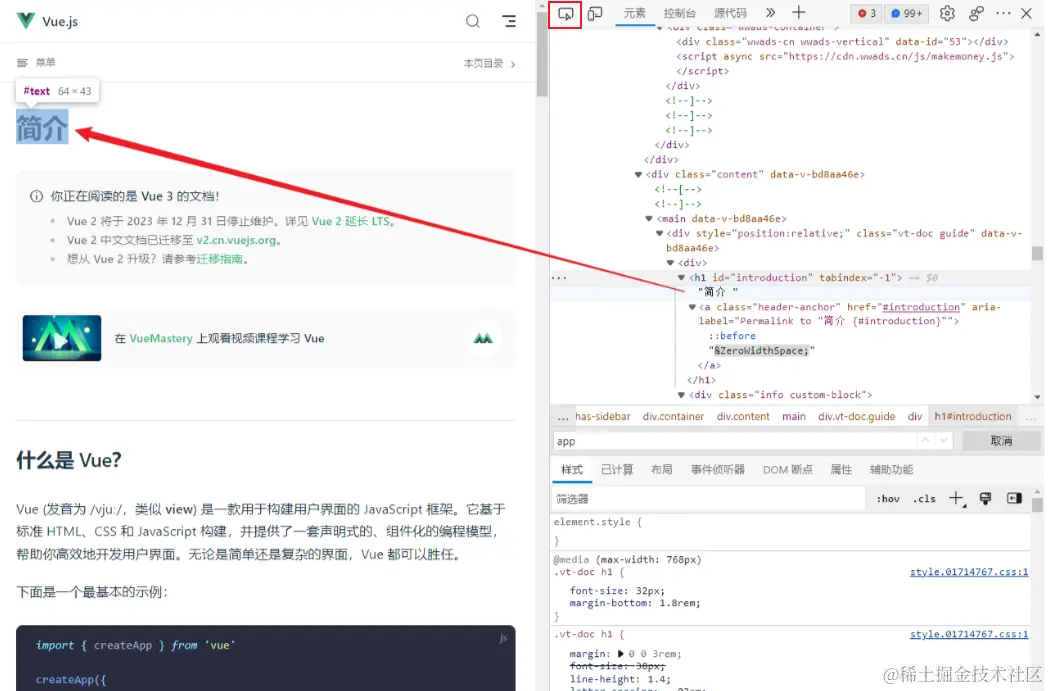The width and height of the screenshot is (1049, 691).
Task: Activate the inspect element picker tool
Action: click(x=565, y=13)
